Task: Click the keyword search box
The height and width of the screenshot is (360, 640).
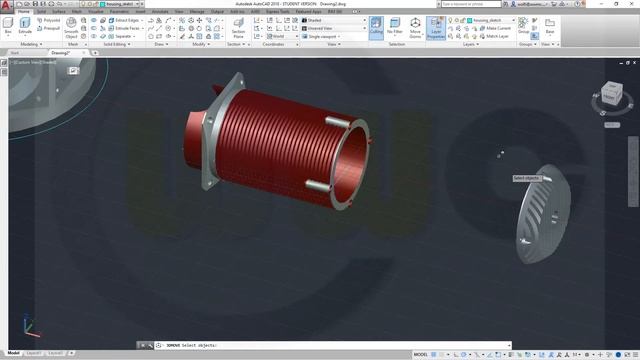Action: pyautogui.click(x=471, y=4)
